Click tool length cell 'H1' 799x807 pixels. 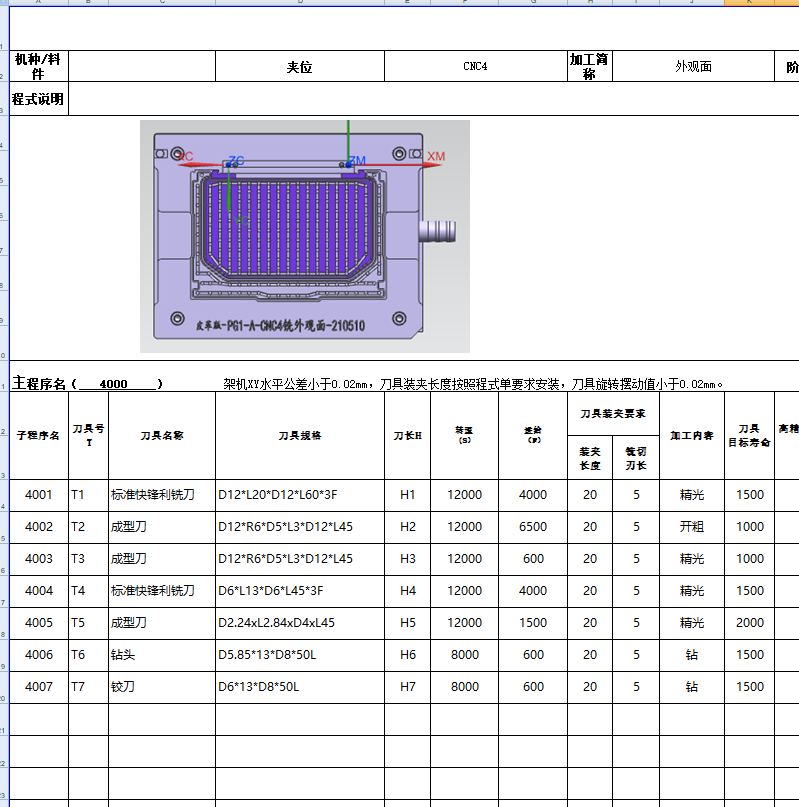(407, 495)
